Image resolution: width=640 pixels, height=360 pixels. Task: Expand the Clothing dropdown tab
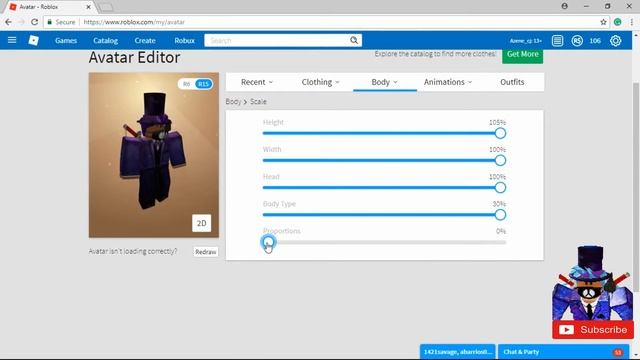[x=320, y=82]
